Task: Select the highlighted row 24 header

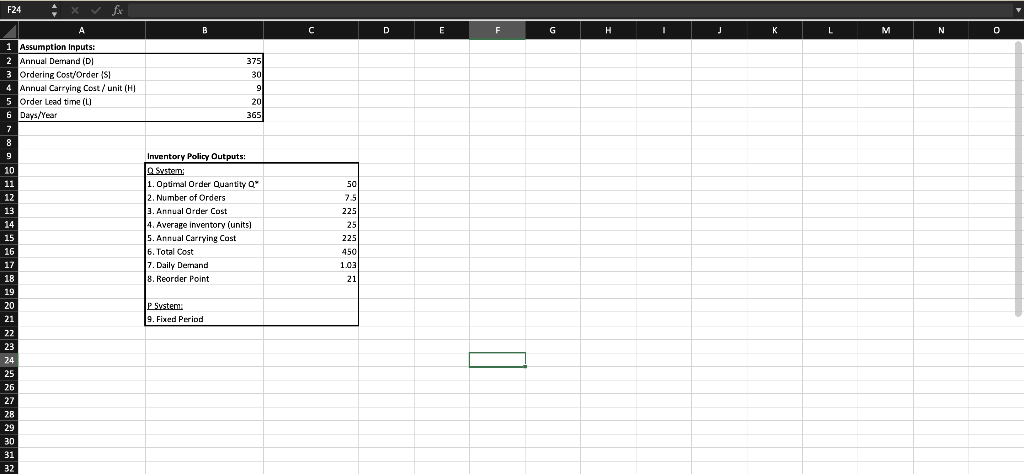Action: (9, 360)
